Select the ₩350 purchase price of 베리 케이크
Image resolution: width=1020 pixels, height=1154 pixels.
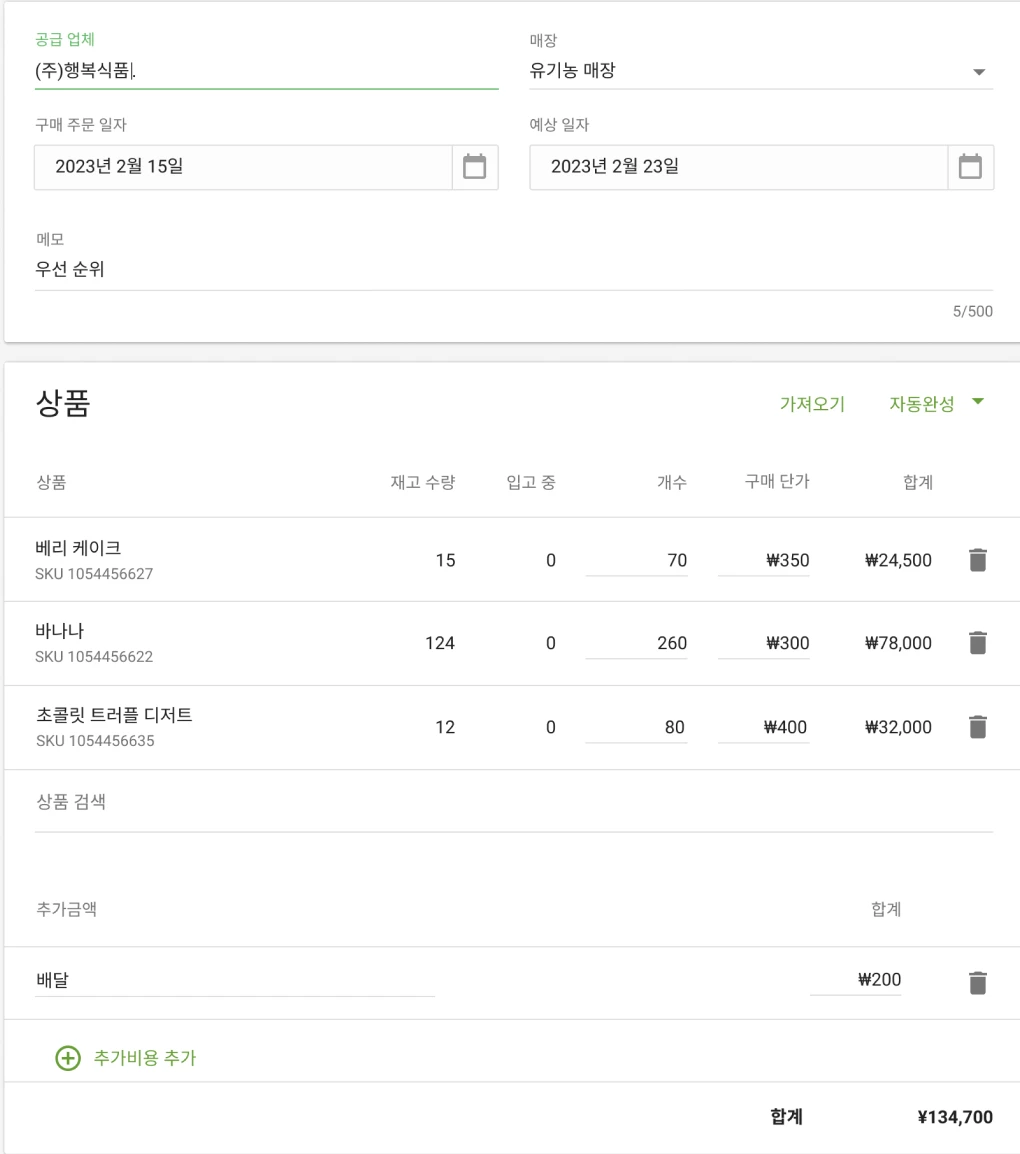[780, 560]
